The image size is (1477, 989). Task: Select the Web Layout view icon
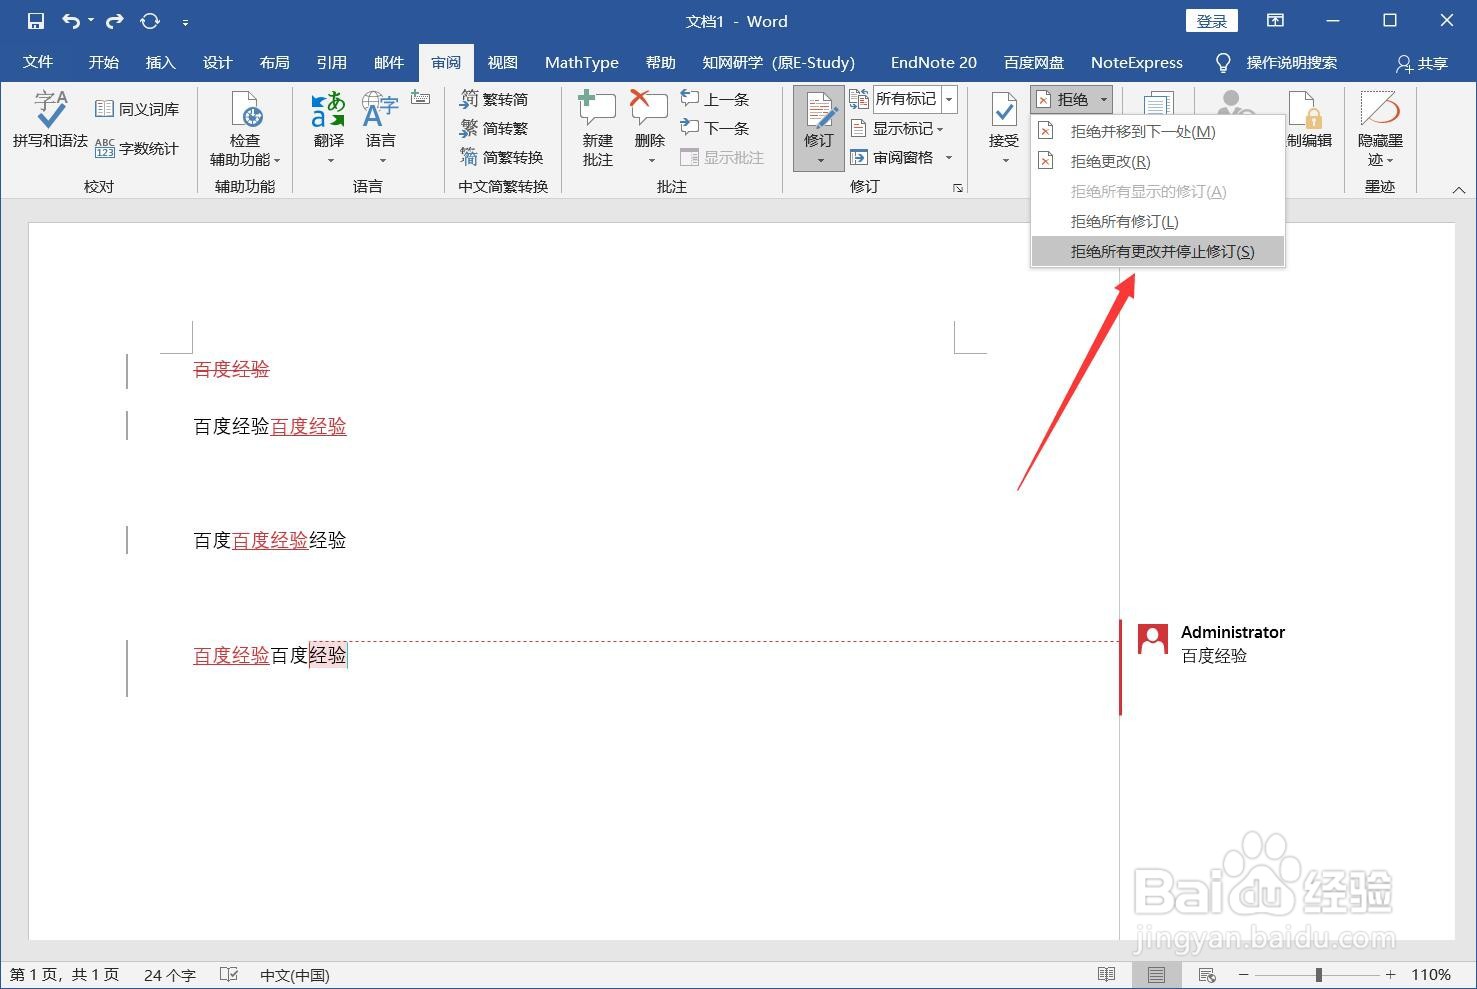(x=1207, y=975)
